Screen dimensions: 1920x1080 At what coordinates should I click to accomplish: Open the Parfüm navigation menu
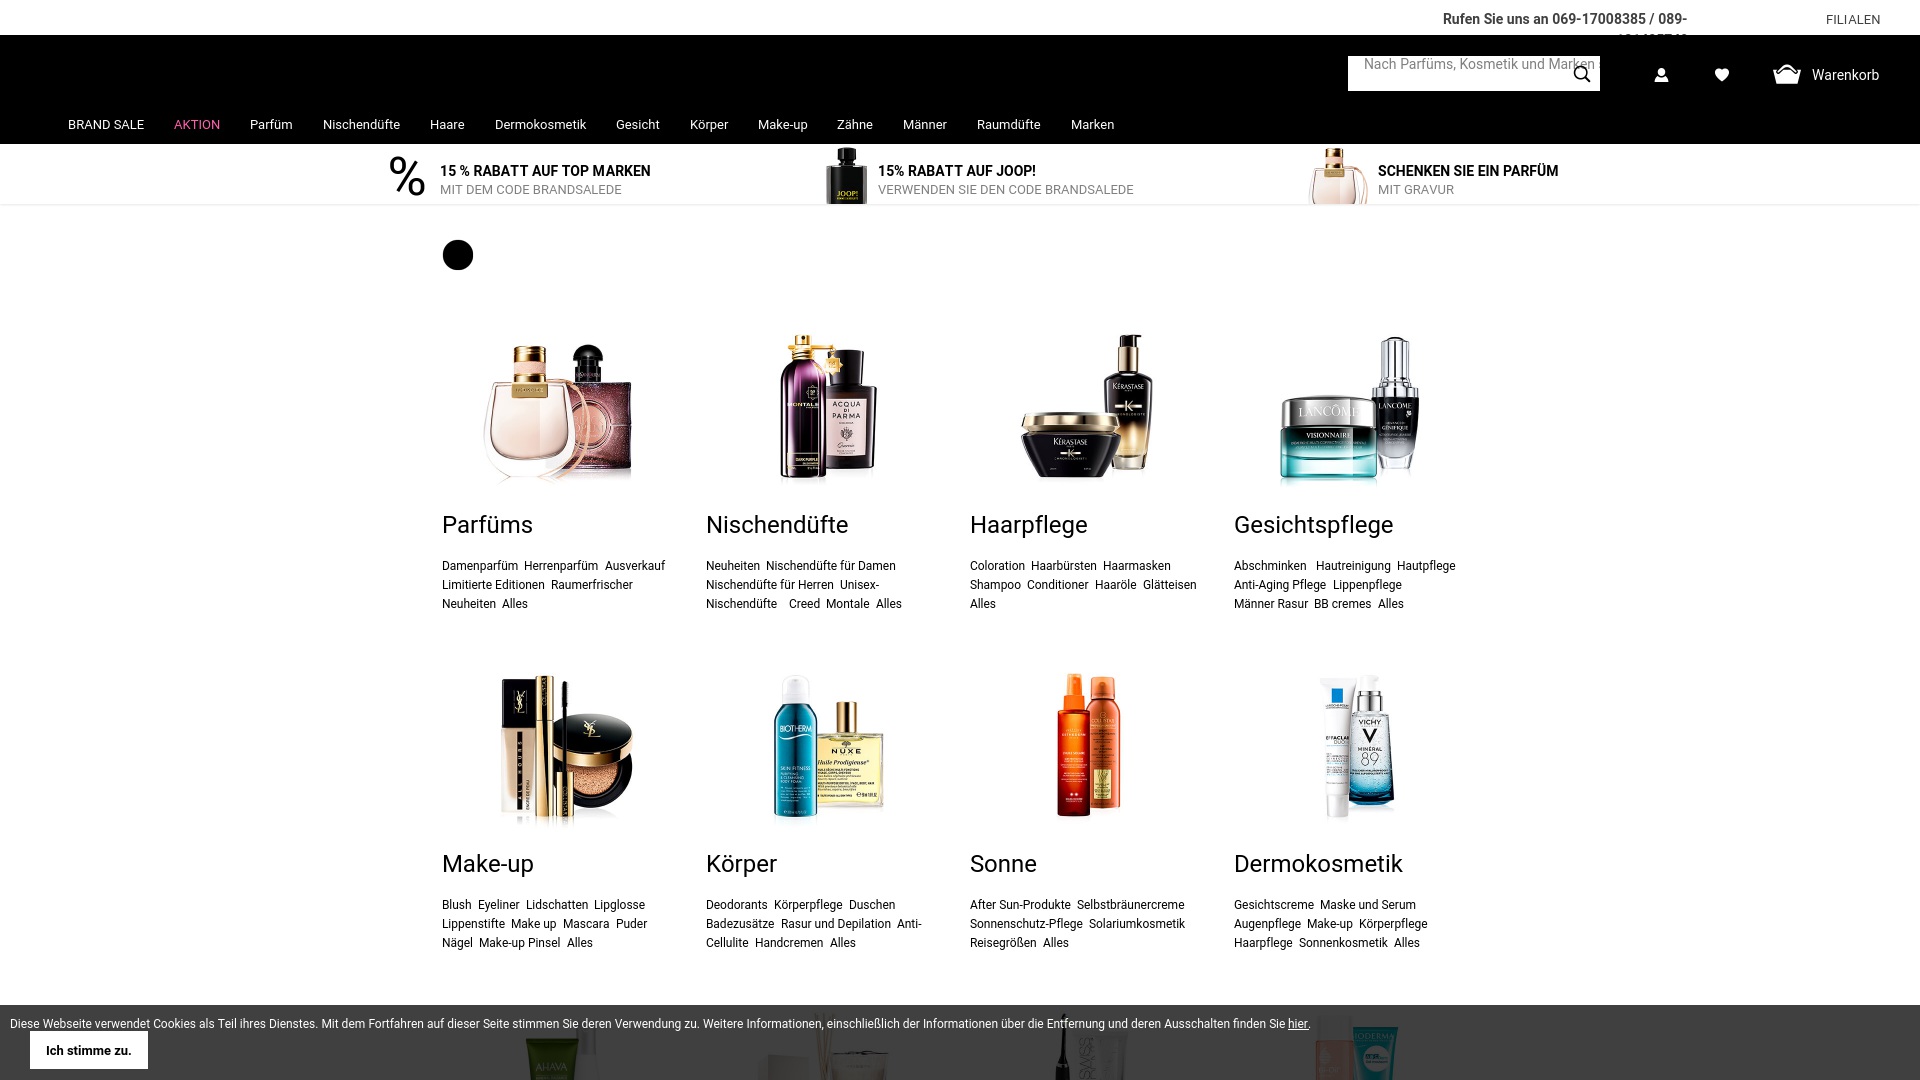click(271, 125)
